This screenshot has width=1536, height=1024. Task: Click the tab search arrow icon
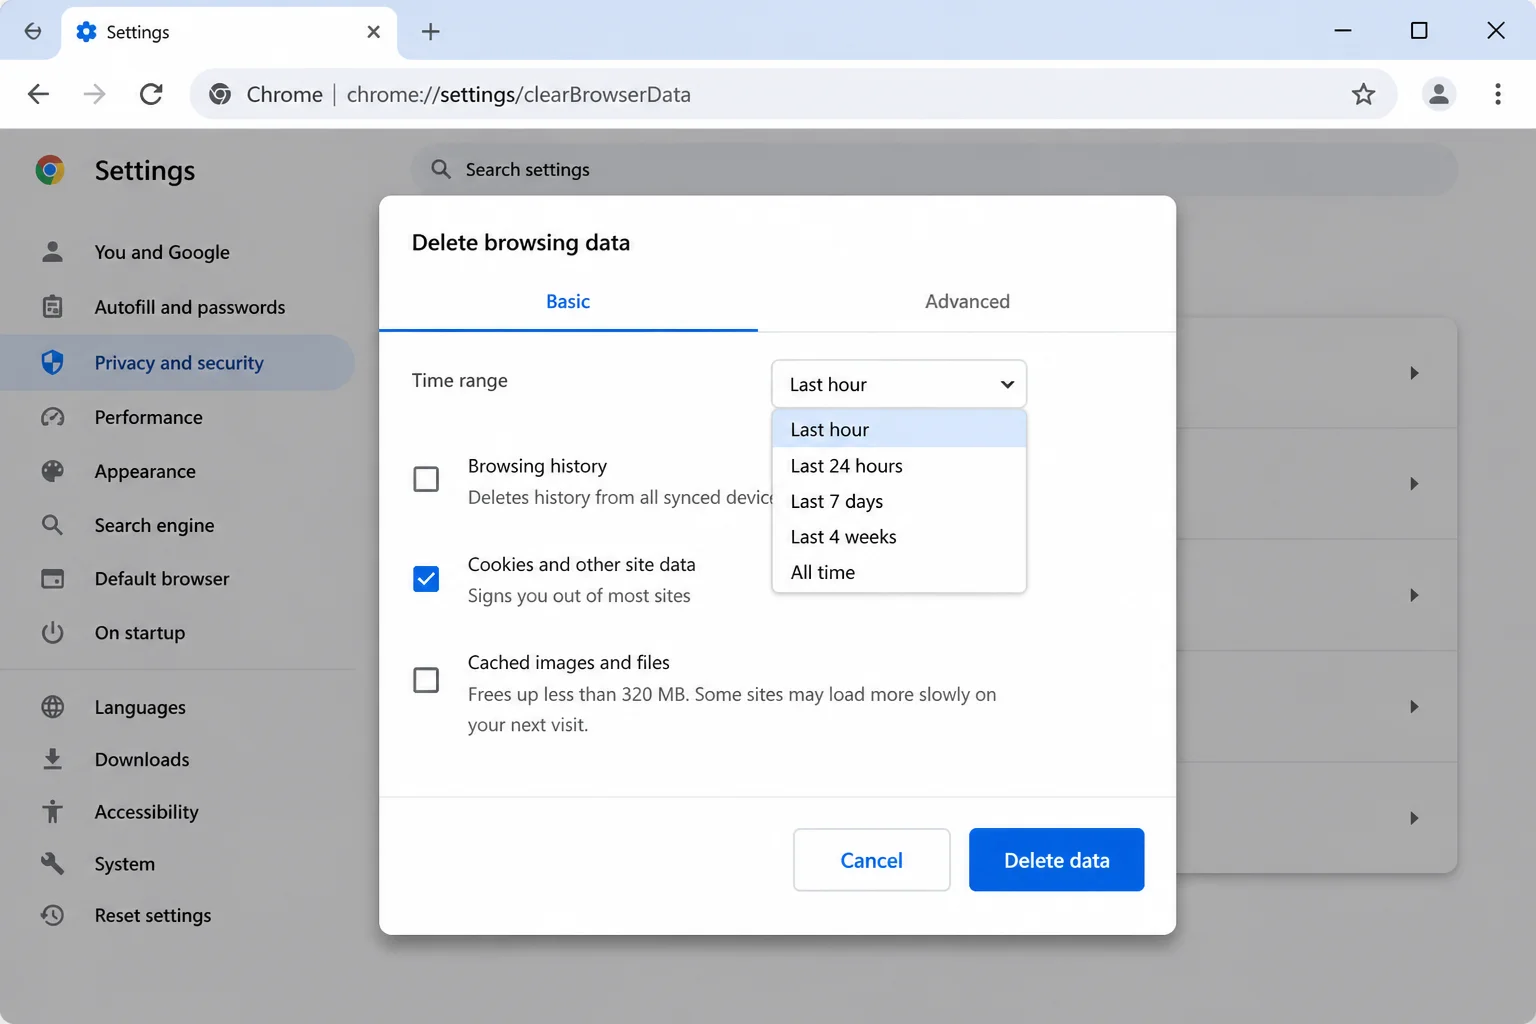click(32, 31)
